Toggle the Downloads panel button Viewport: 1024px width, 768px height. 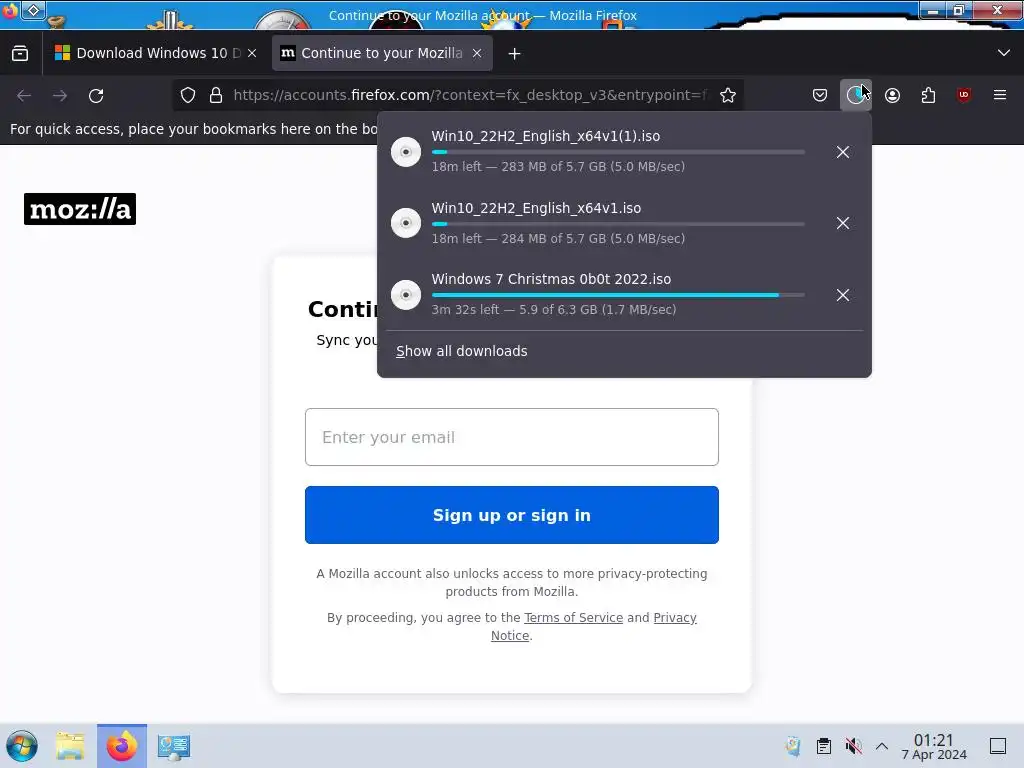click(x=856, y=95)
